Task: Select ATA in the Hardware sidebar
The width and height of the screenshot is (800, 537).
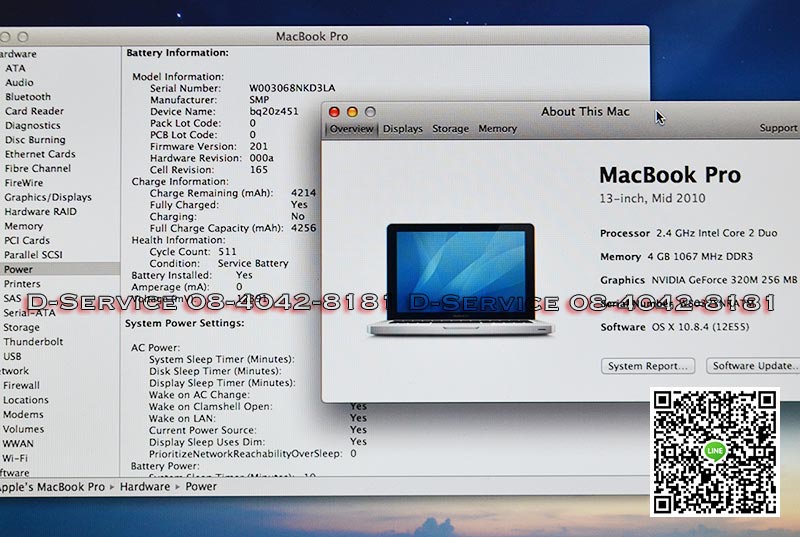Action: click(15, 68)
